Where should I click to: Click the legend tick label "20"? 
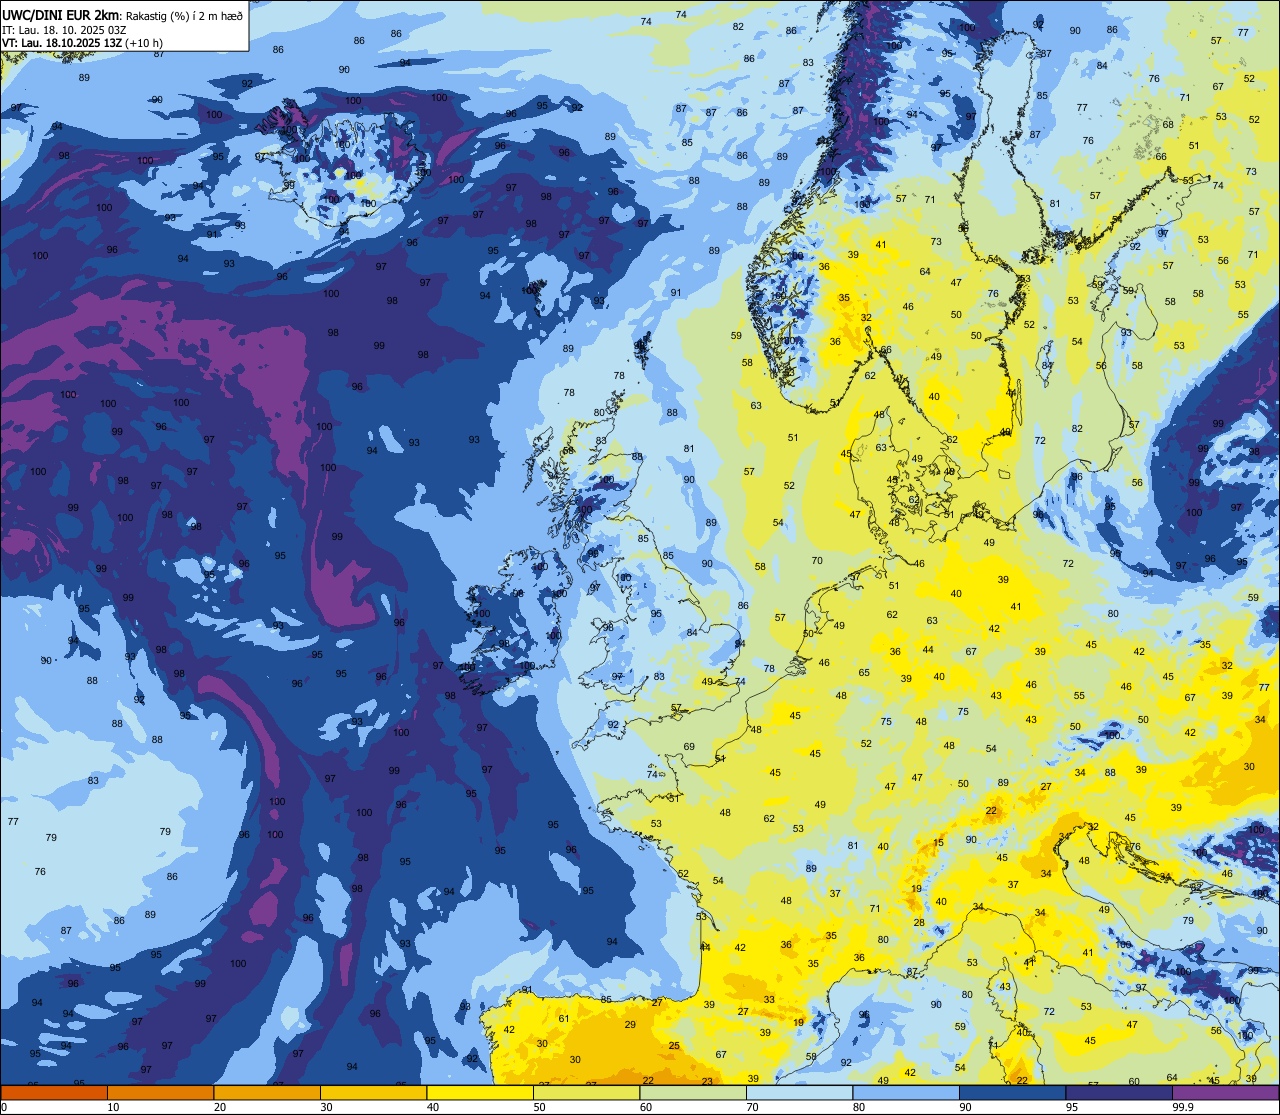tap(220, 1107)
